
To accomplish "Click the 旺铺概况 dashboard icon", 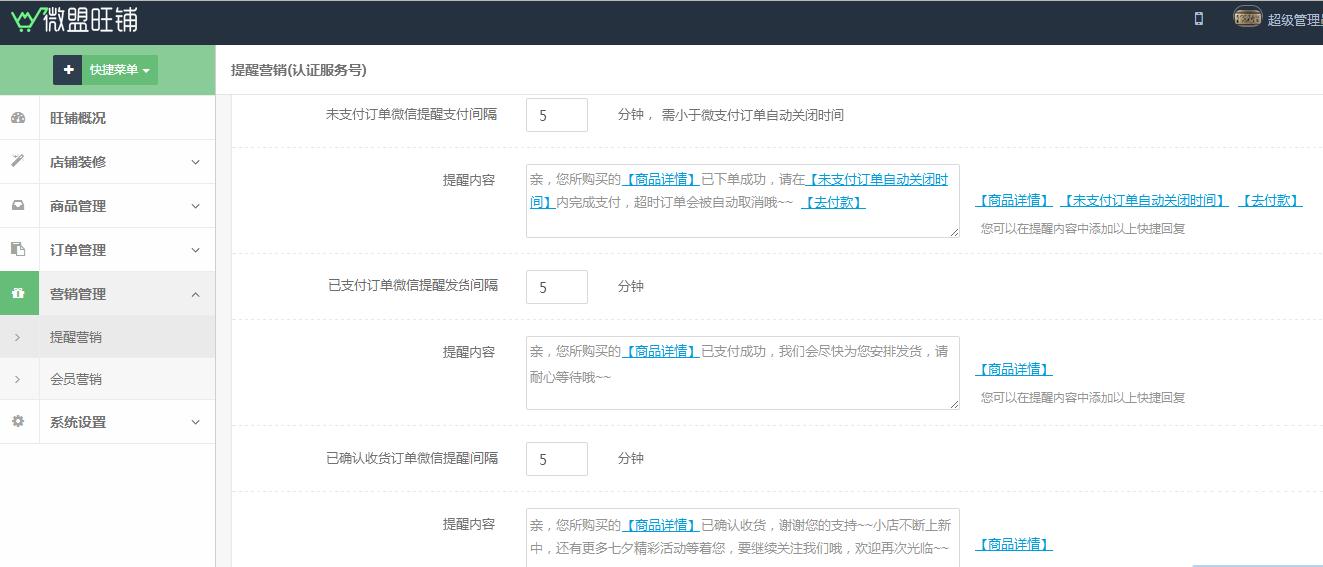I will (18, 118).
